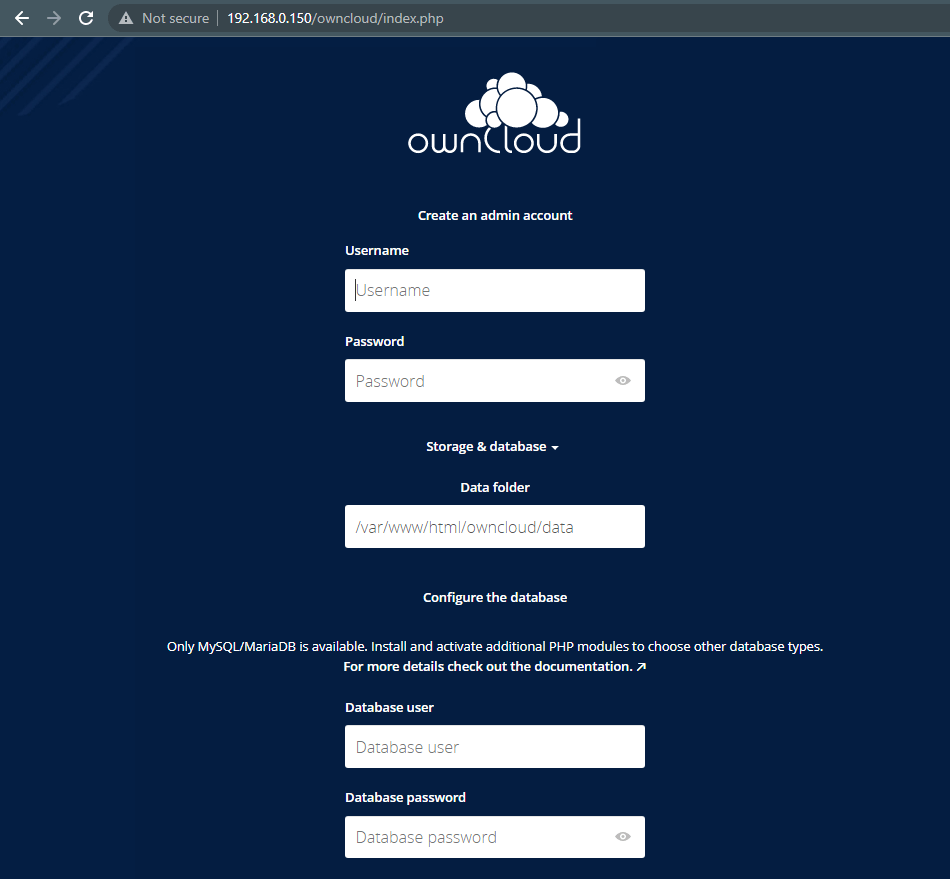Screen dimensions: 950x879
Task: Click into the Database password field
Action: point(494,837)
